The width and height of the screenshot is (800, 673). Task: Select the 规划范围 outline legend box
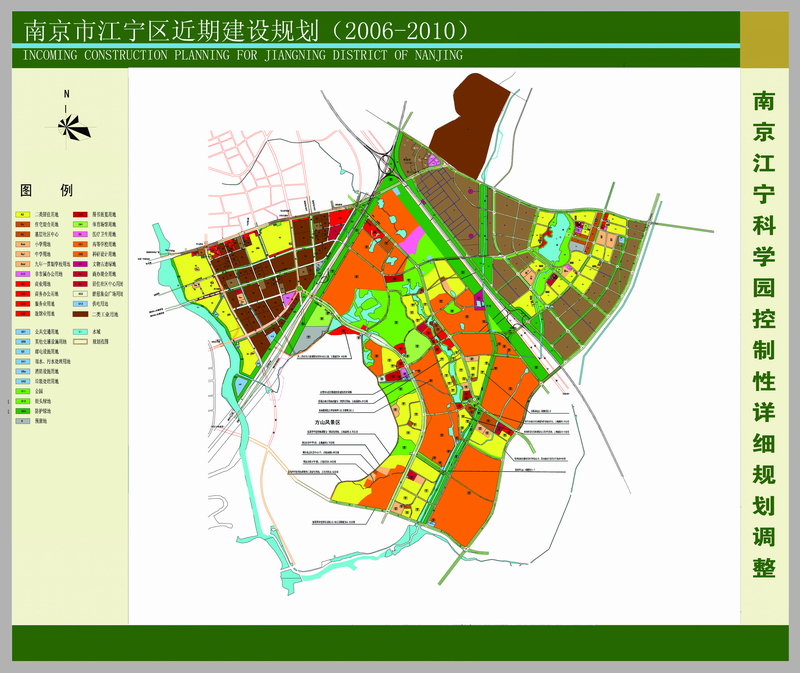click(x=79, y=342)
